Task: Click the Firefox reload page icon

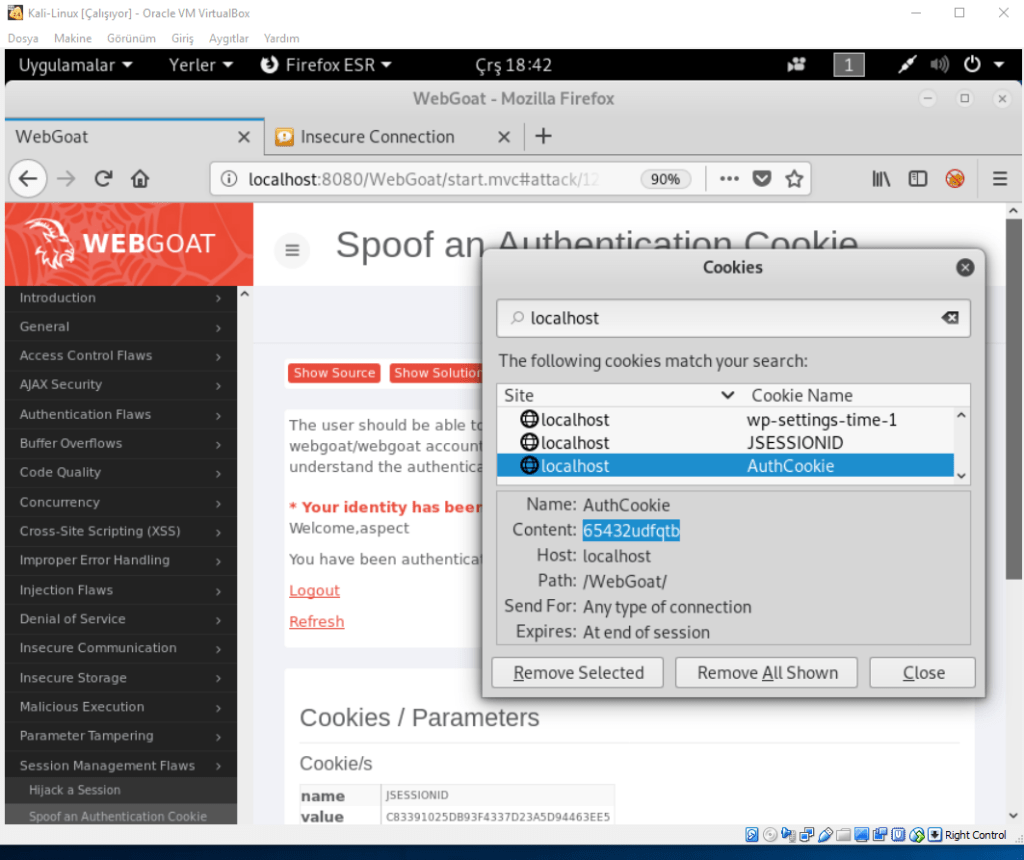Action: pos(103,179)
